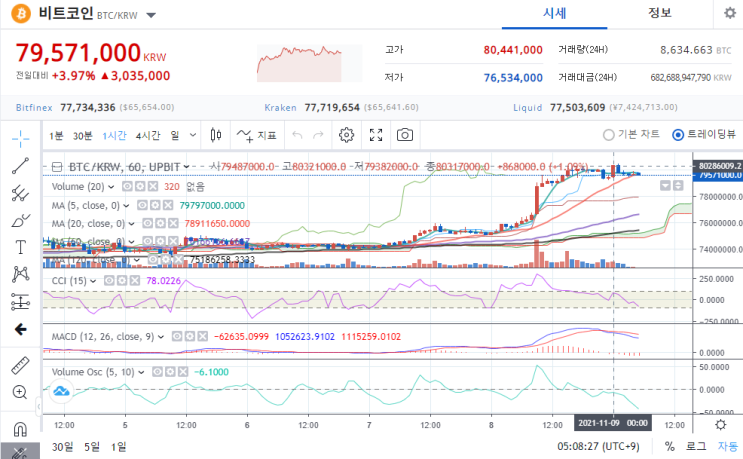Expand the MACD indicator options chevron

click(x=161, y=337)
